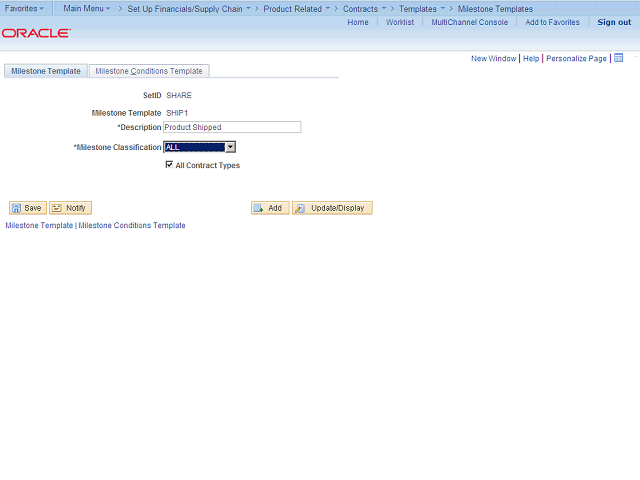This screenshot has height=480, width=640.
Task: Open the Worklist link
Action: tap(400, 22)
